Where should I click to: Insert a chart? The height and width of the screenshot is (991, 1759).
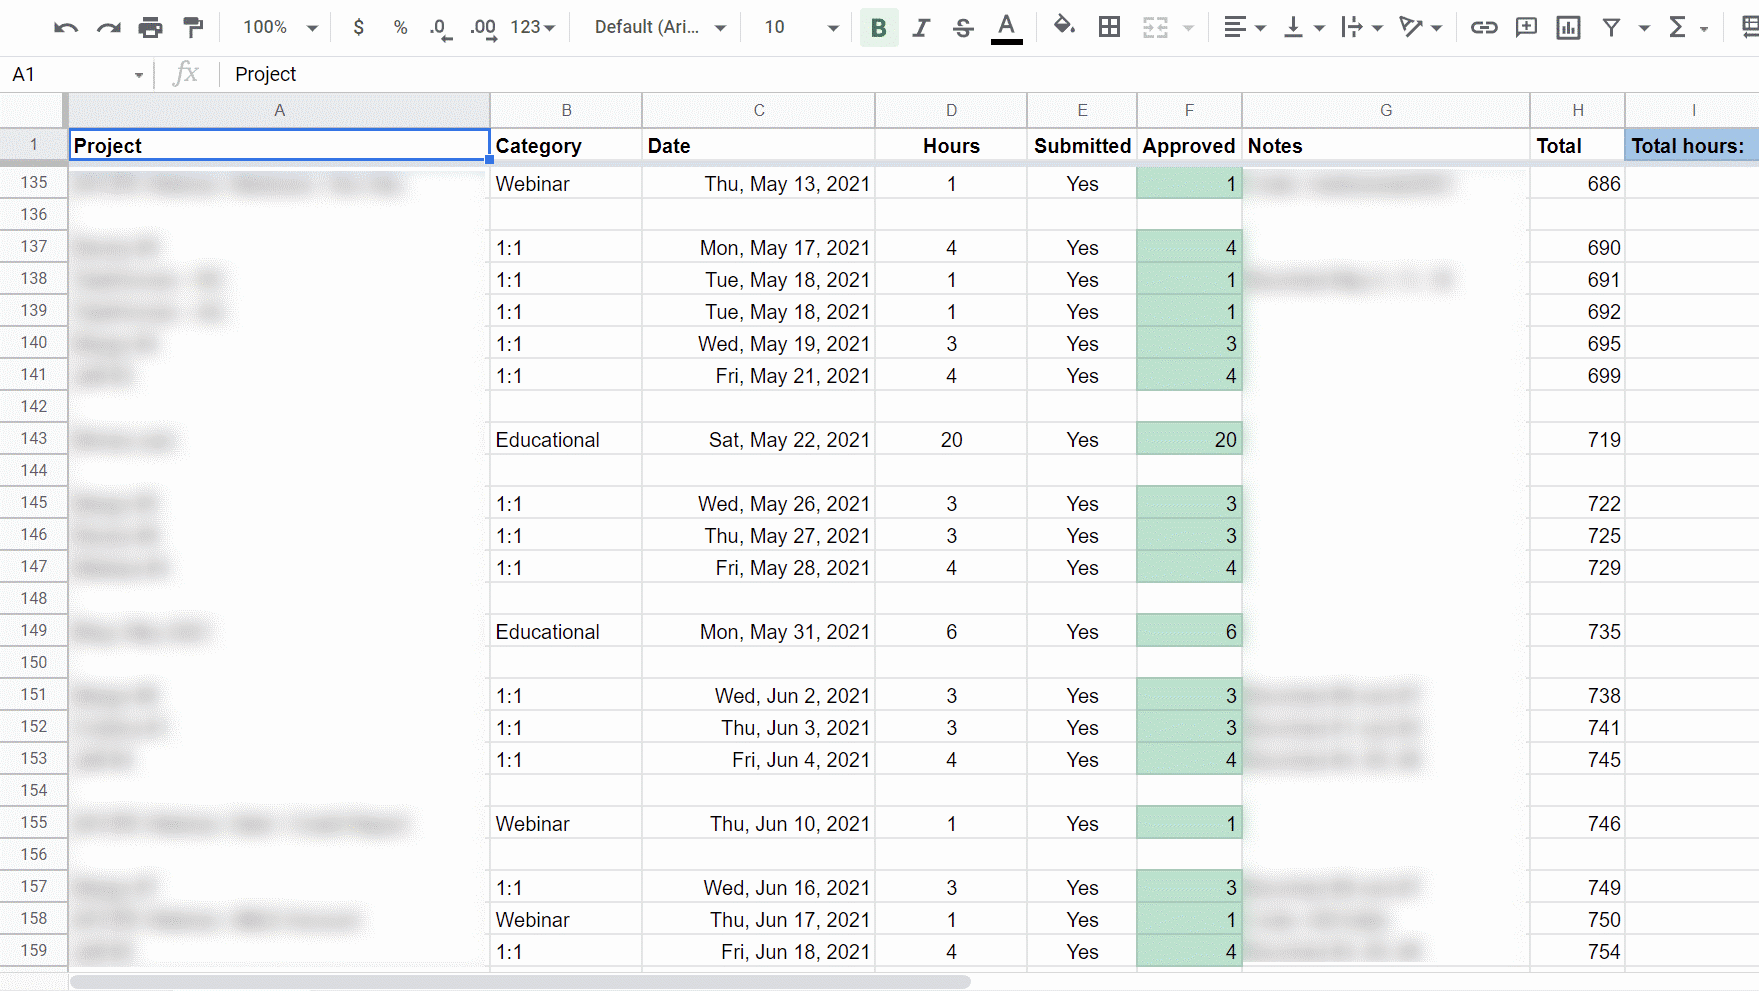pyautogui.click(x=1568, y=27)
